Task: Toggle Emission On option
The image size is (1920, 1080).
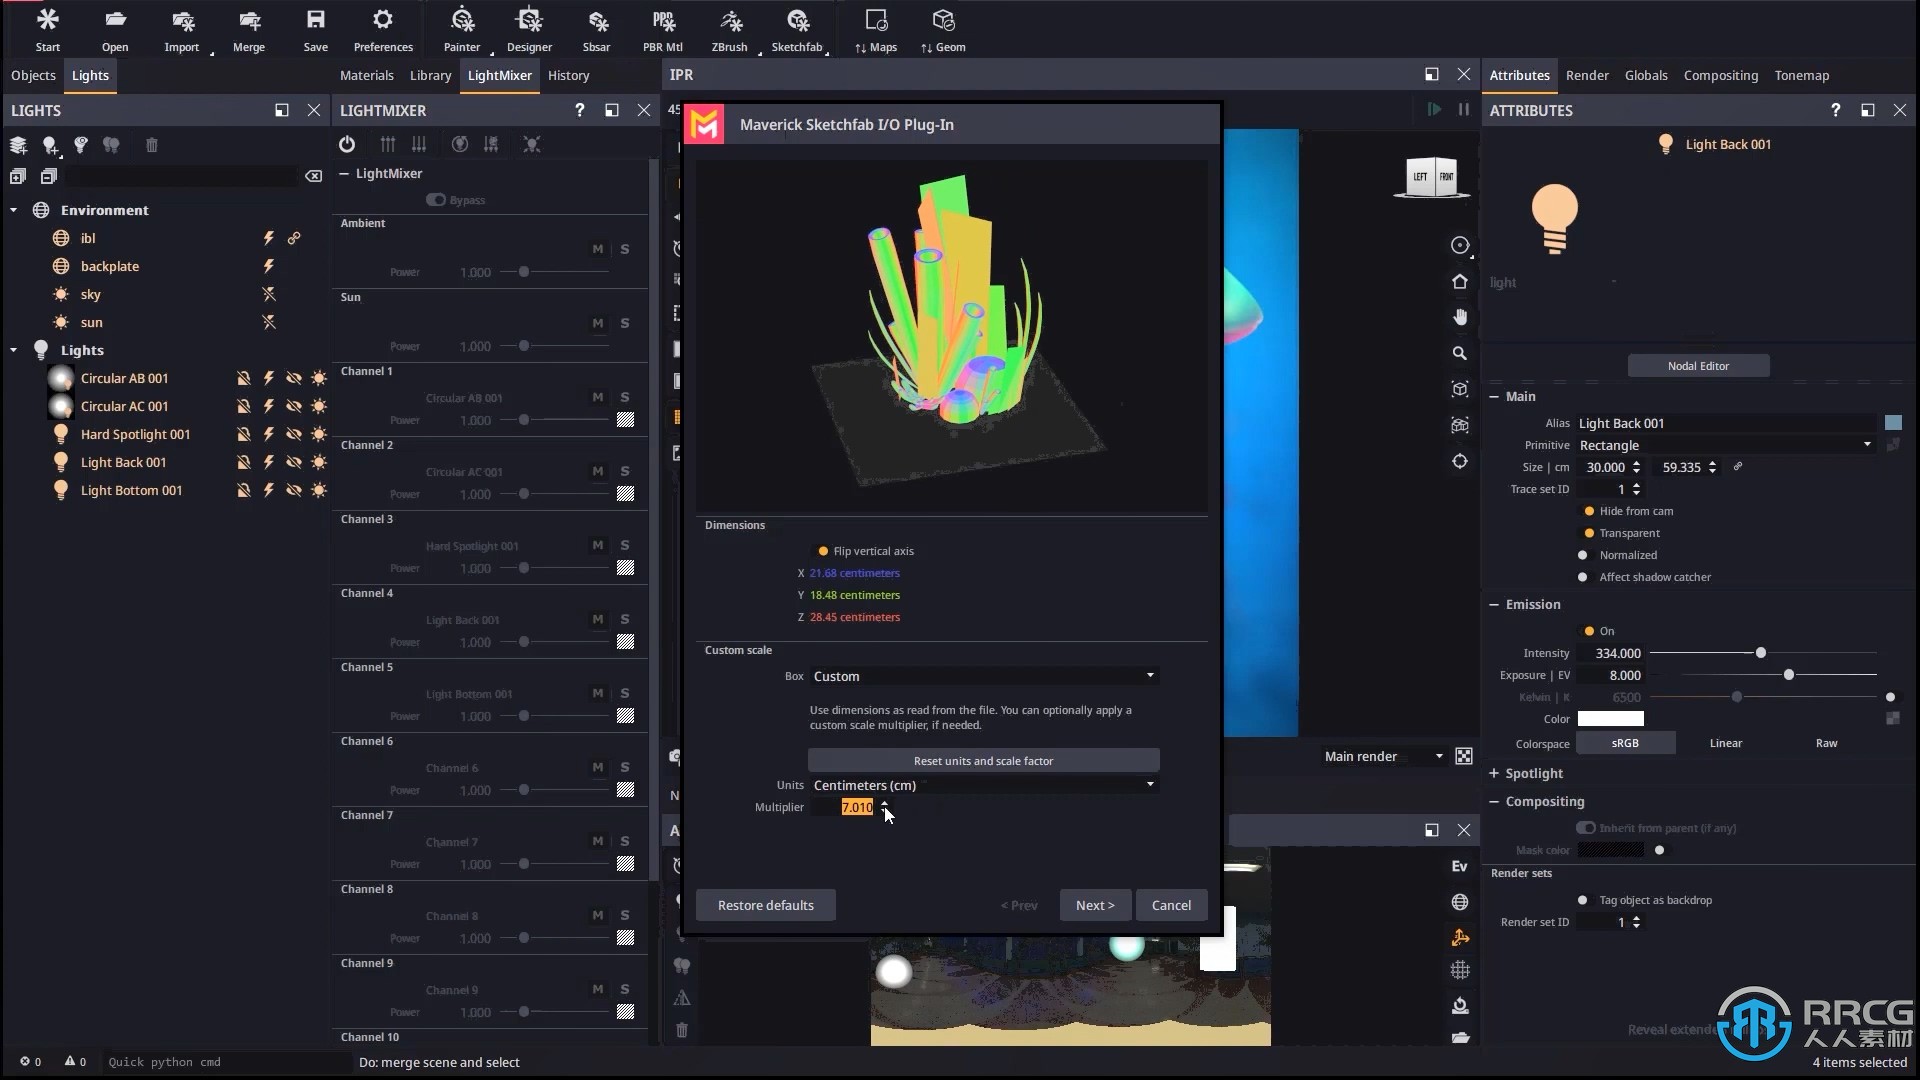Action: [x=1589, y=631]
